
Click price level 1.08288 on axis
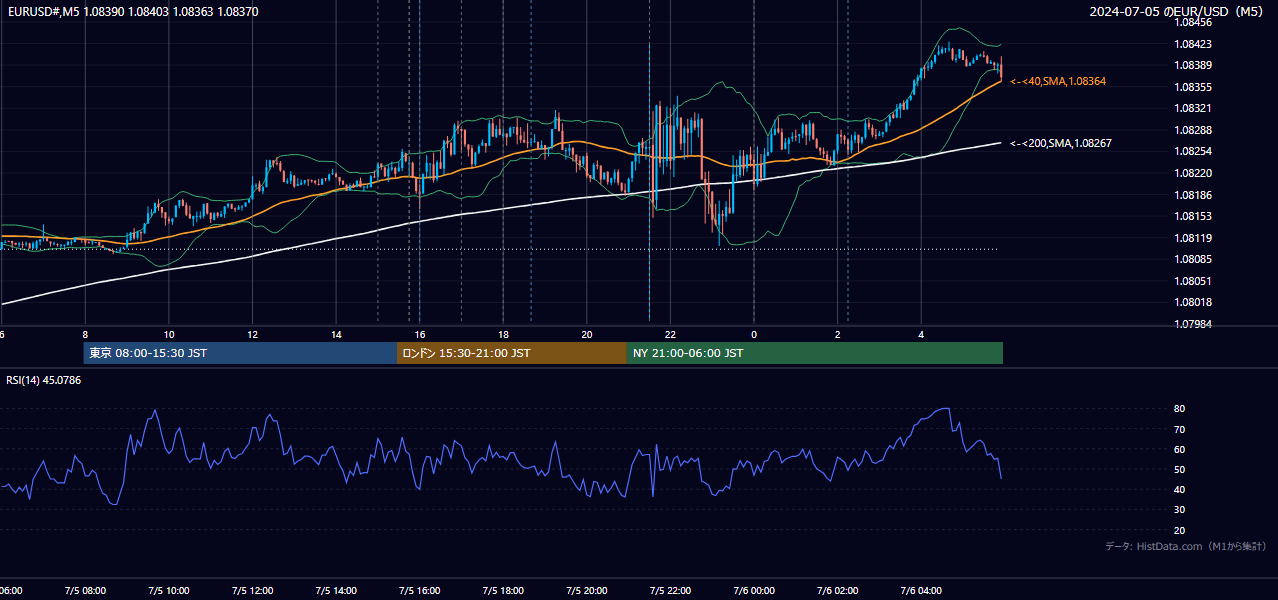[1192, 130]
